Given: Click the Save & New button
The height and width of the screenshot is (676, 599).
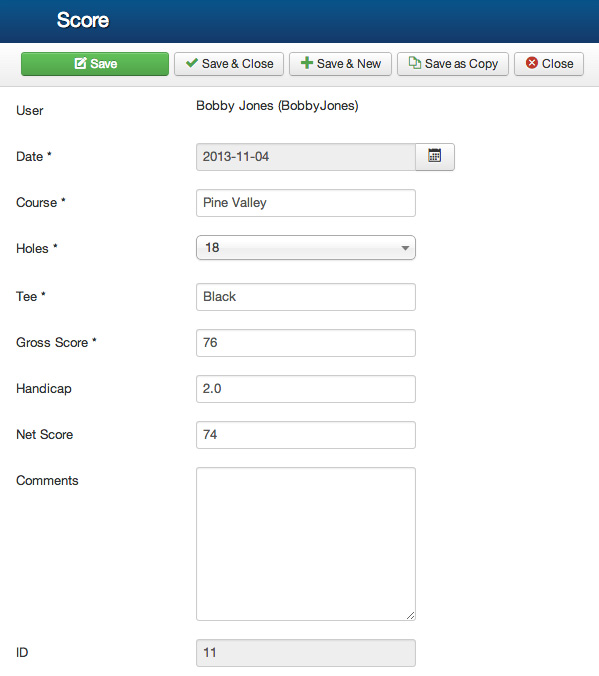Looking at the screenshot, I should 340,64.
